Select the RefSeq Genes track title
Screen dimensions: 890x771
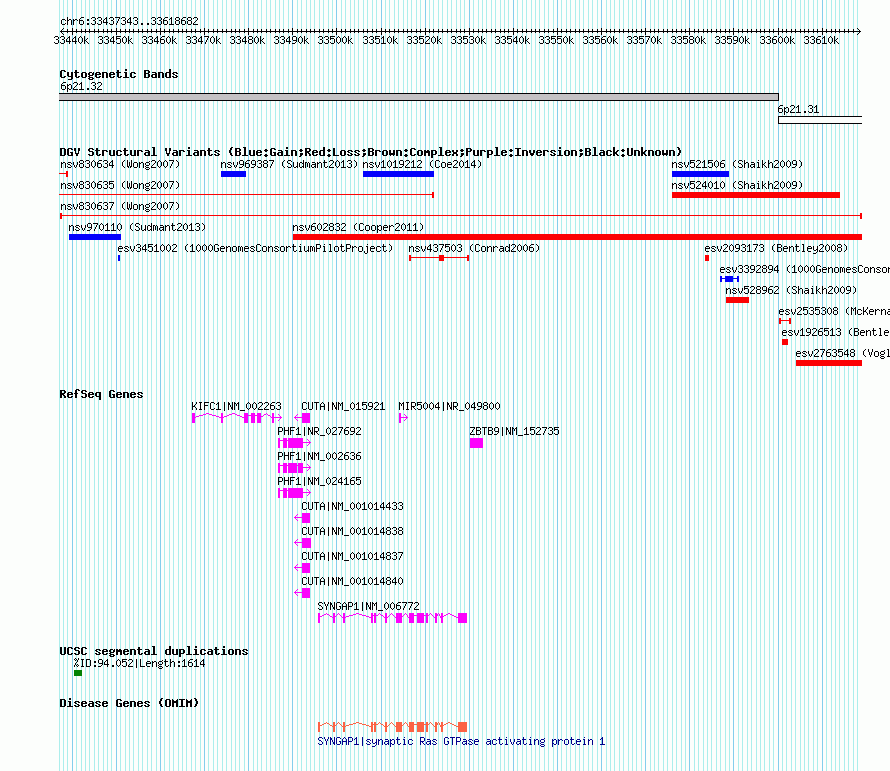[x=101, y=395]
